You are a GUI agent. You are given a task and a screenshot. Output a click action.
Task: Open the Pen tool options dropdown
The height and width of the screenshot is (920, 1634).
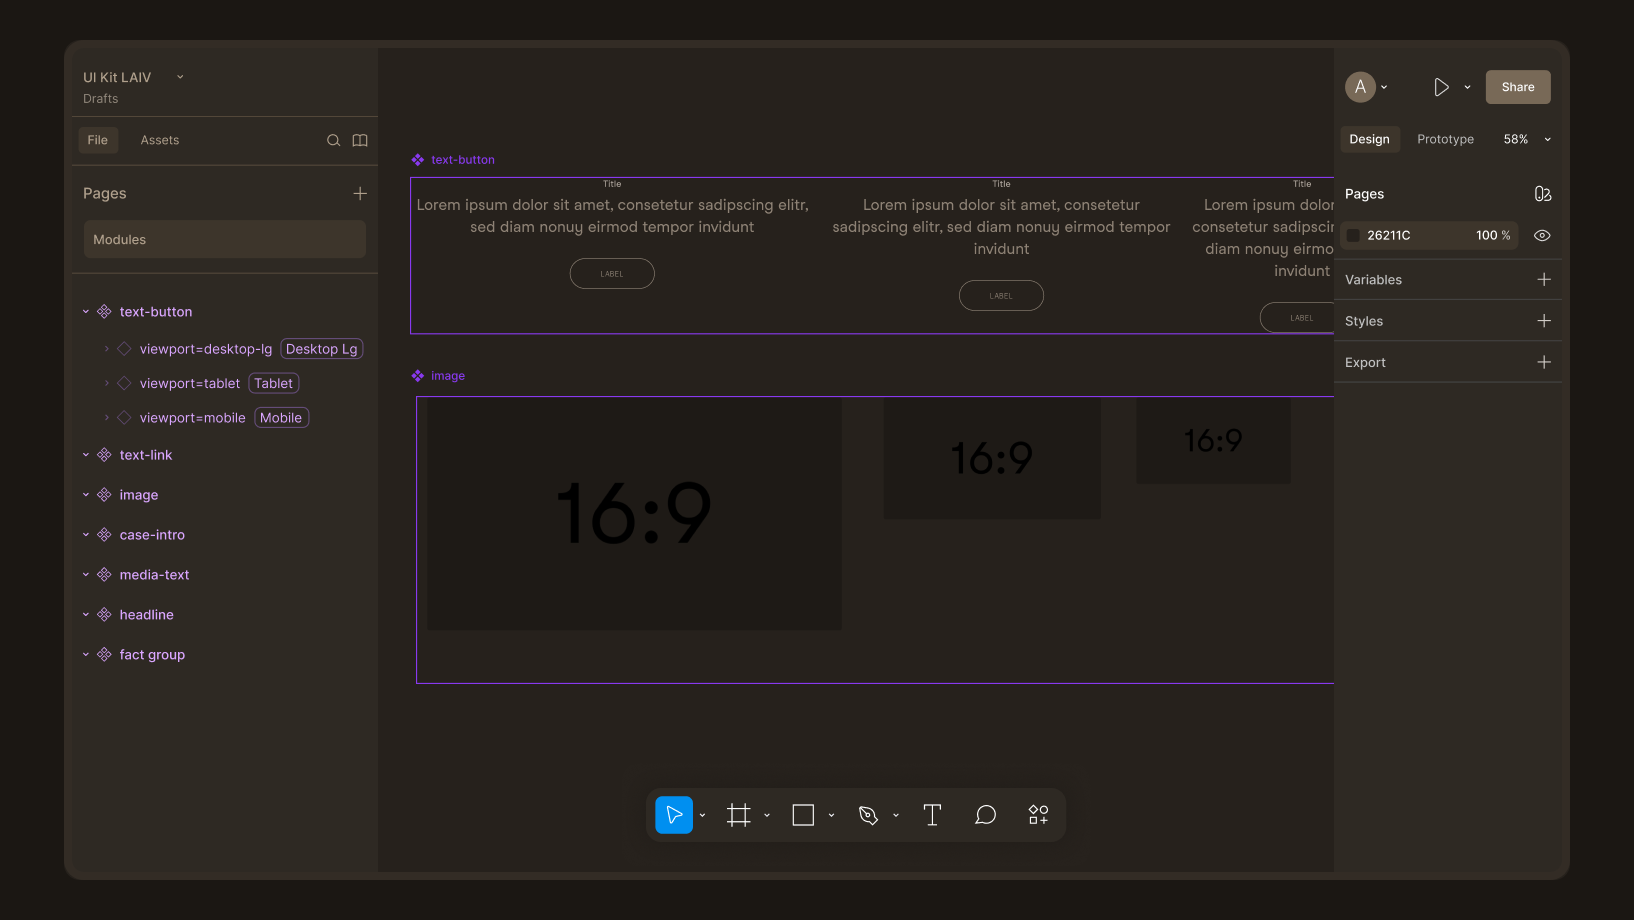click(x=896, y=815)
